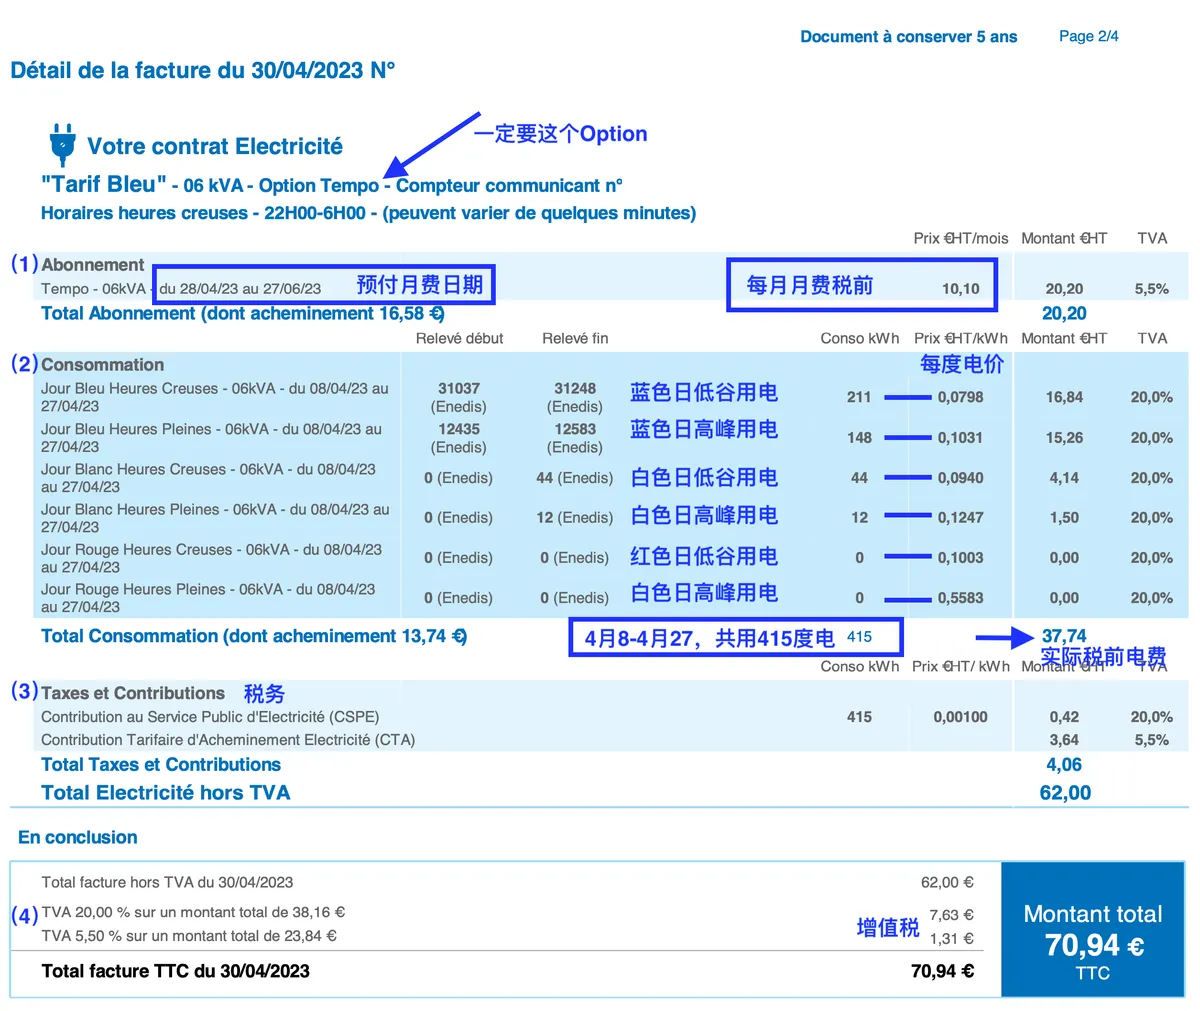Click the Montant total 70,94 € box
This screenshot has width=1200, height=1011.
(1093, 931)
